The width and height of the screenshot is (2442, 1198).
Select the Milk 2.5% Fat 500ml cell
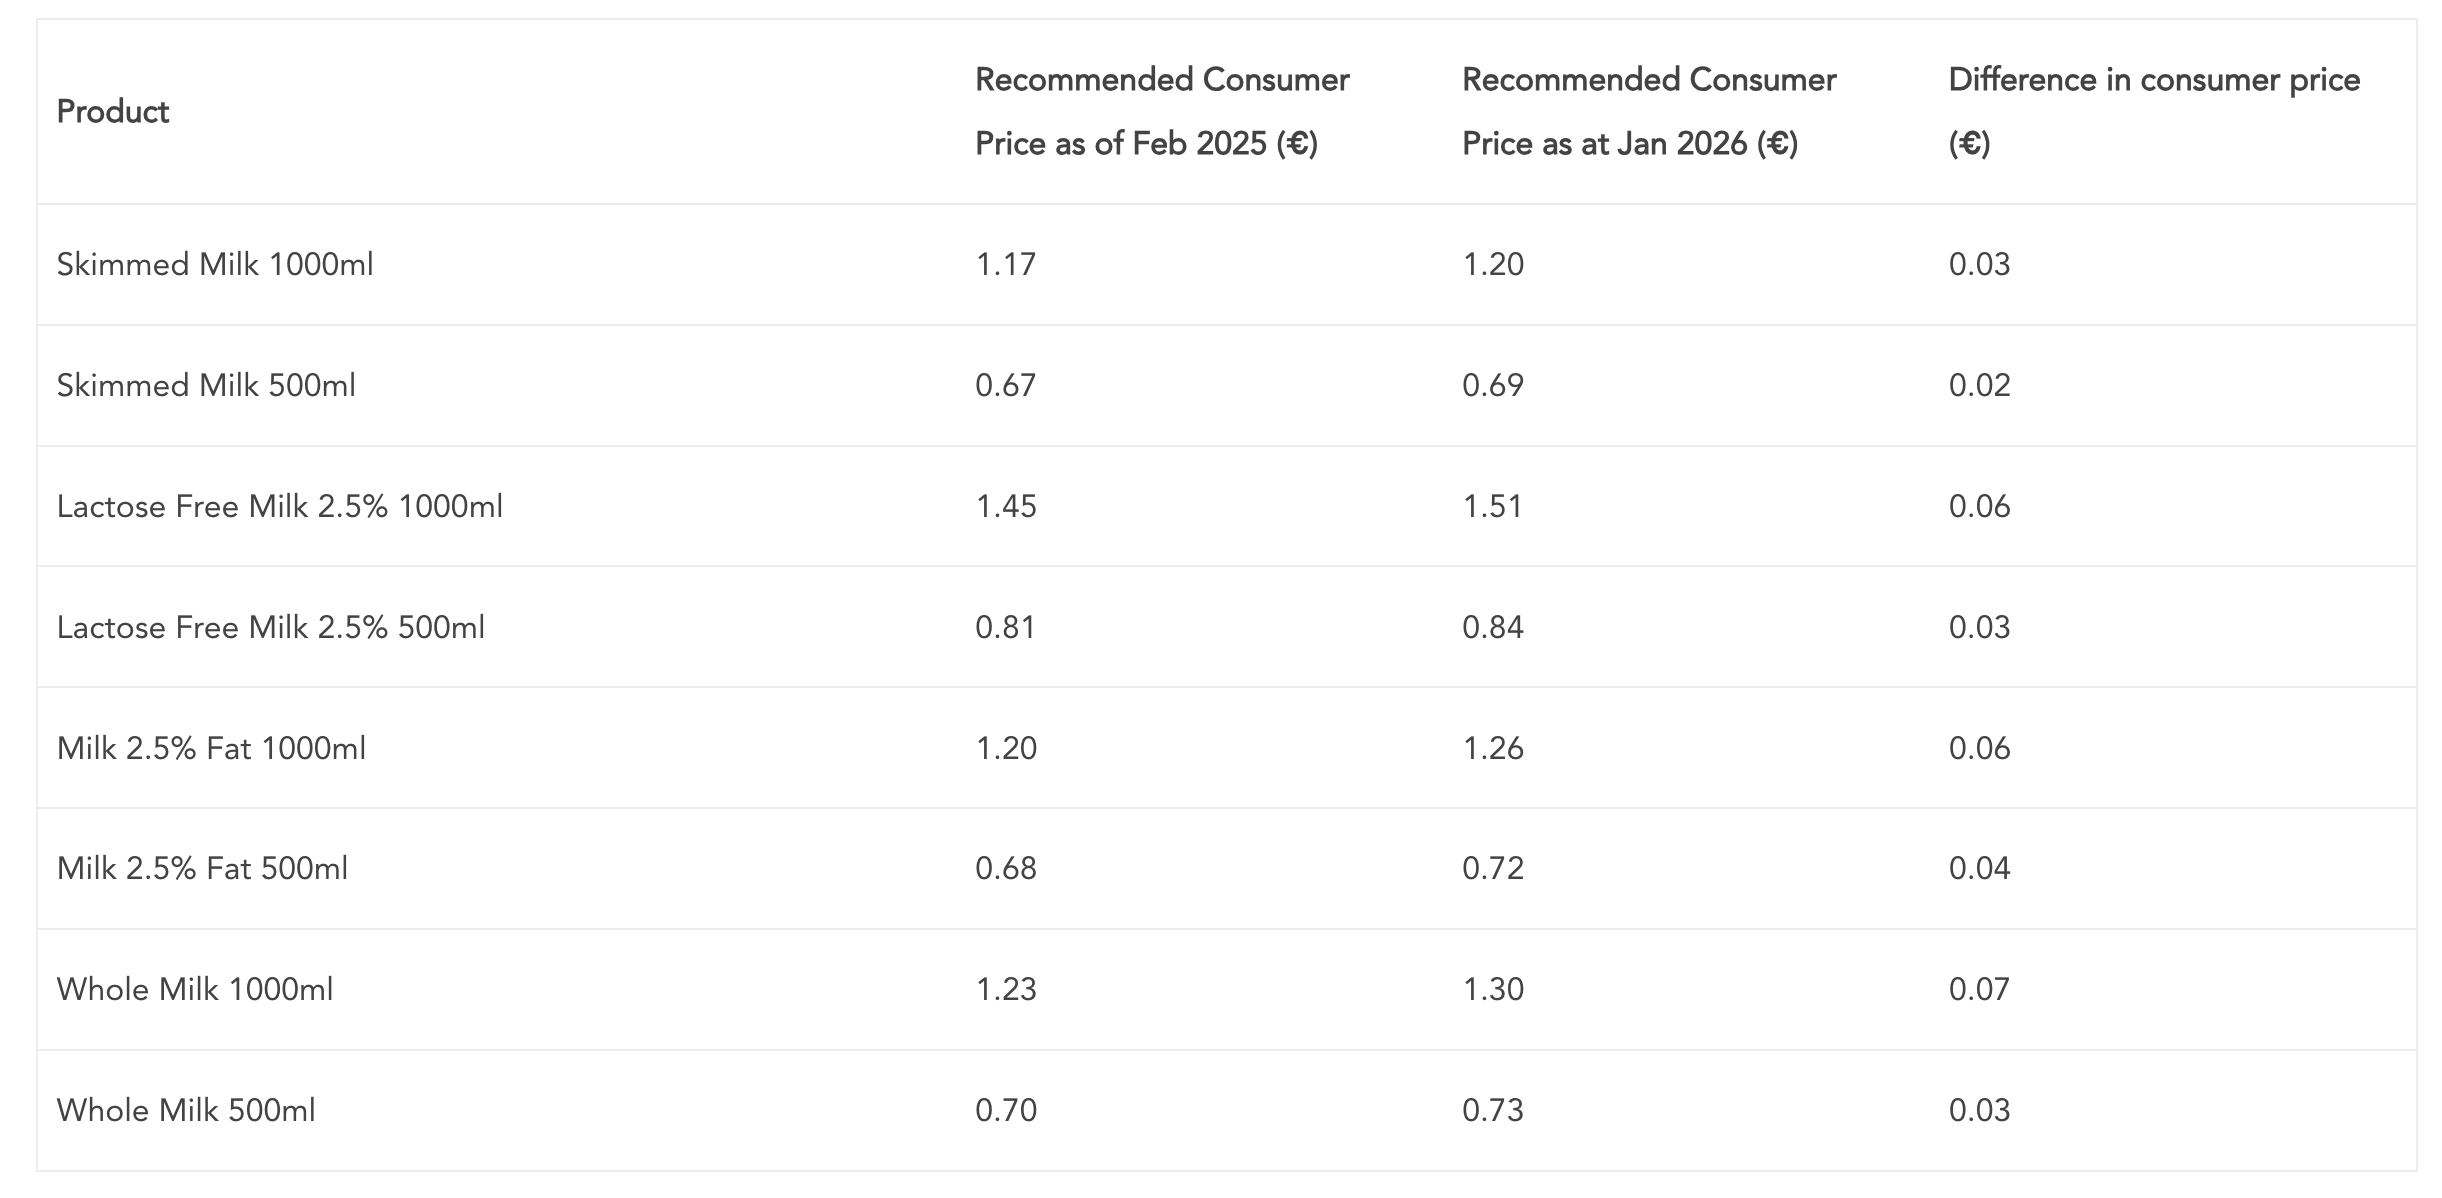click(202, 869)
